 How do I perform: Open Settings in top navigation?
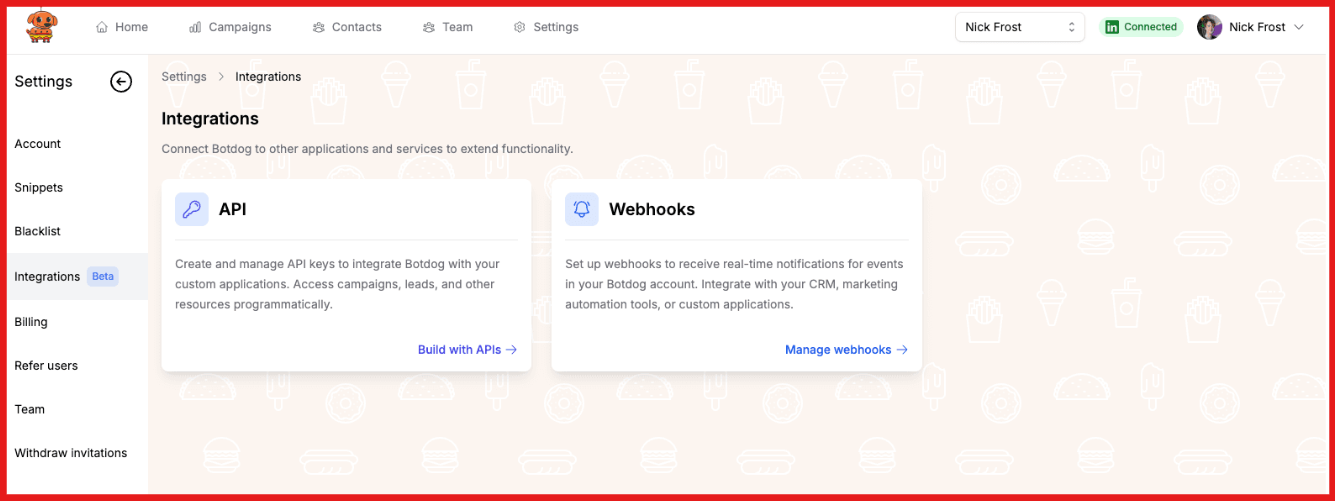tap(546, 27)
